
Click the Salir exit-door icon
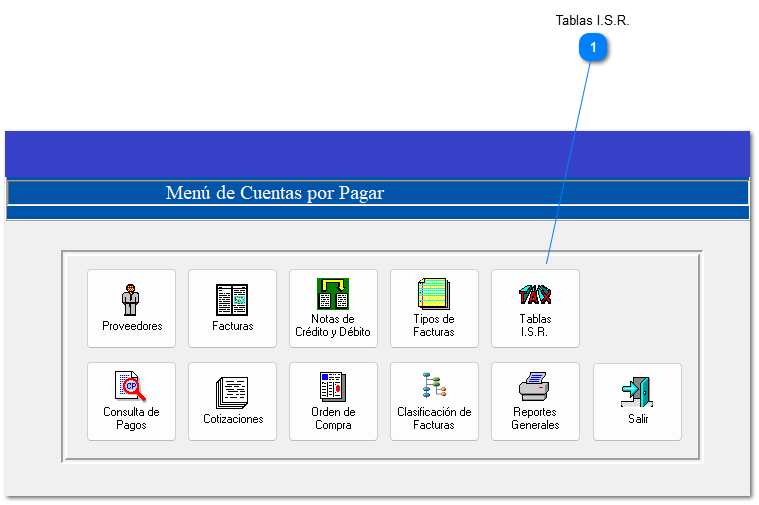[637, 392]
